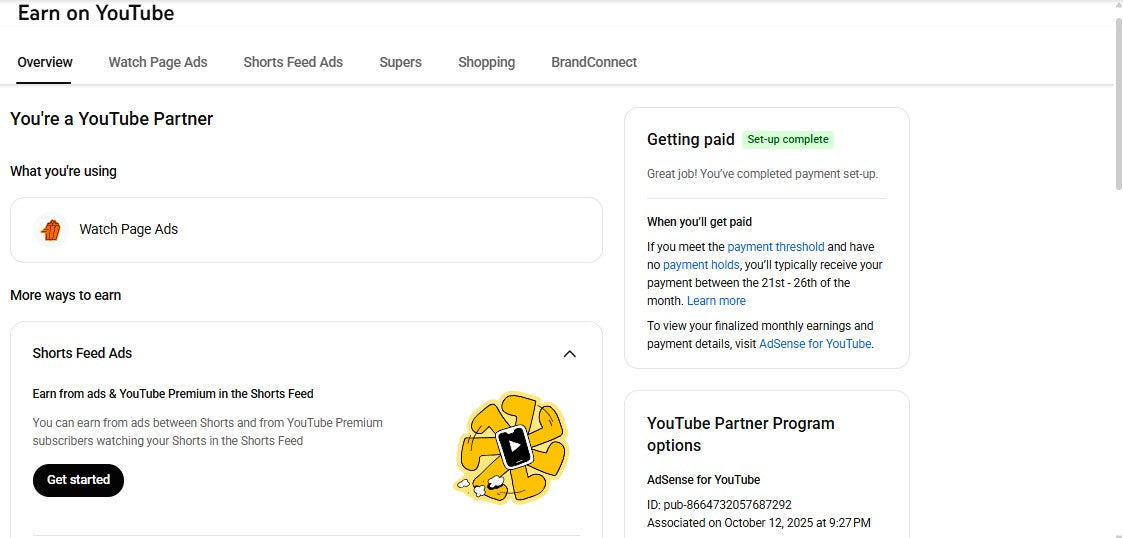Follow the payment threshold link
This screenshot has width=1123, height=538.
(x=776, y=247)
